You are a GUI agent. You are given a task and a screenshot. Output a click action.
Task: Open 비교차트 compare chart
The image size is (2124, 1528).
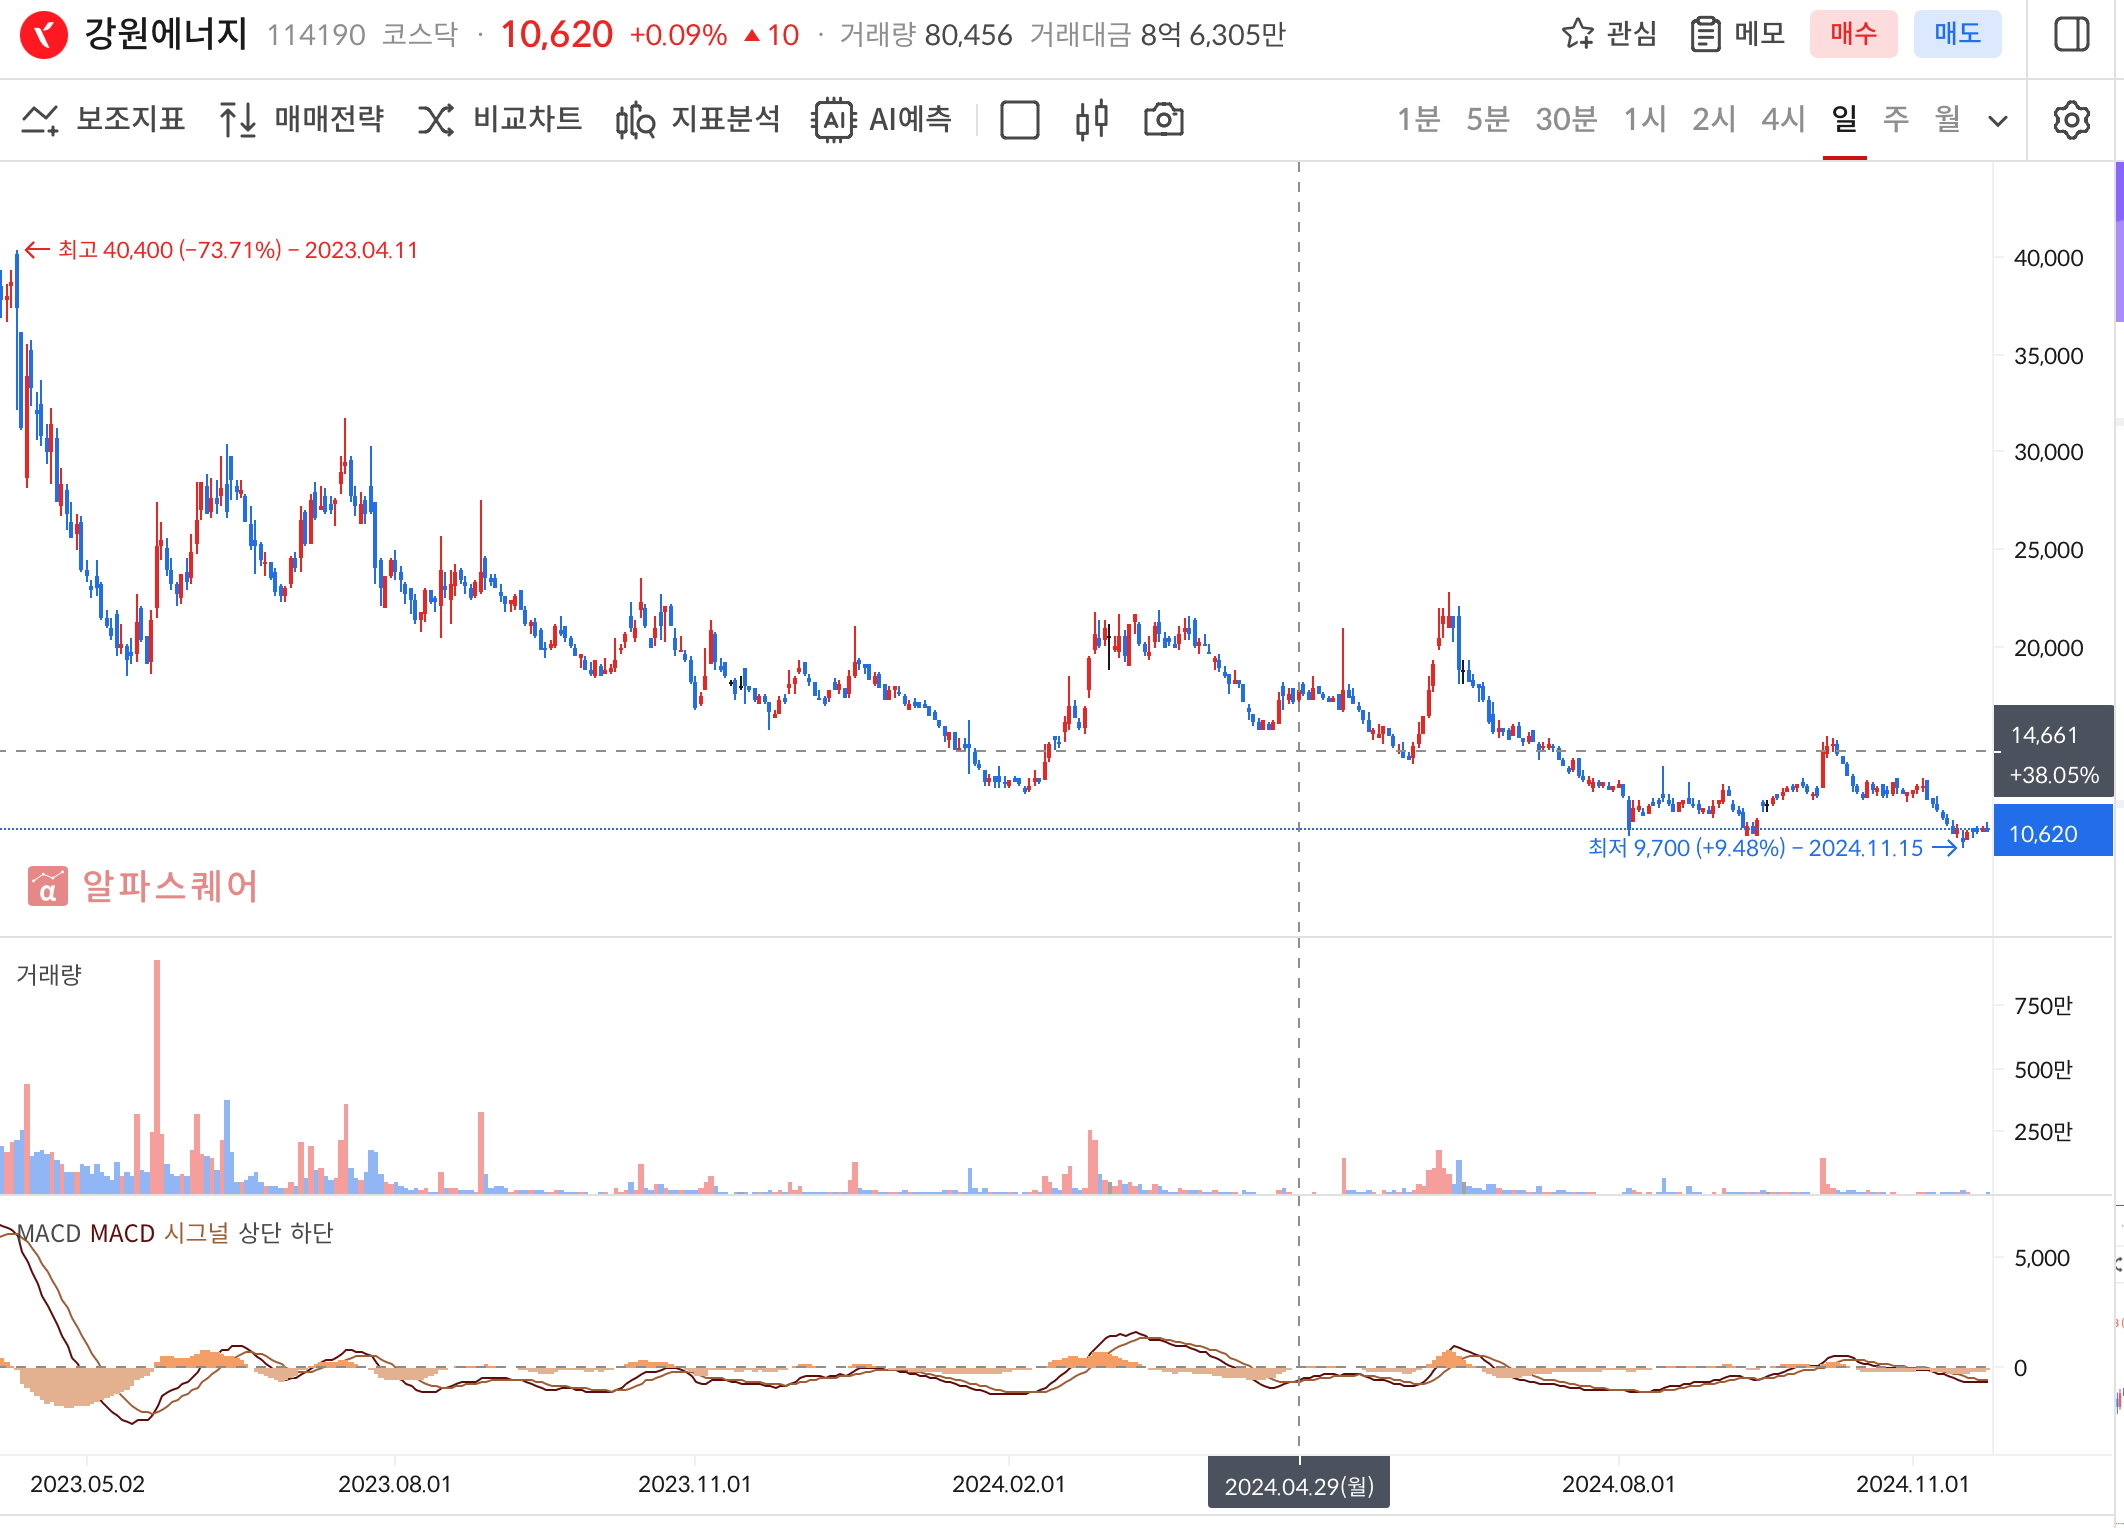(x=499, y=120)
